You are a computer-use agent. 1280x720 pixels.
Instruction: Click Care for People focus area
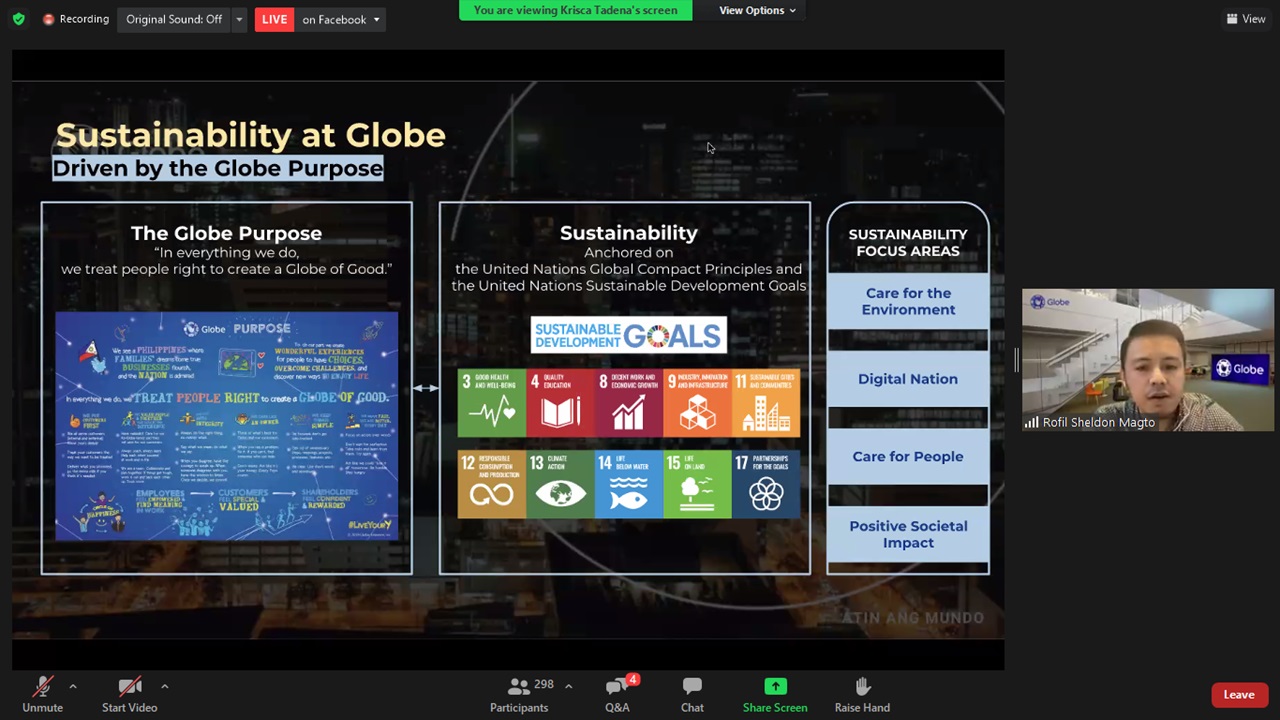tap(908, 456)
